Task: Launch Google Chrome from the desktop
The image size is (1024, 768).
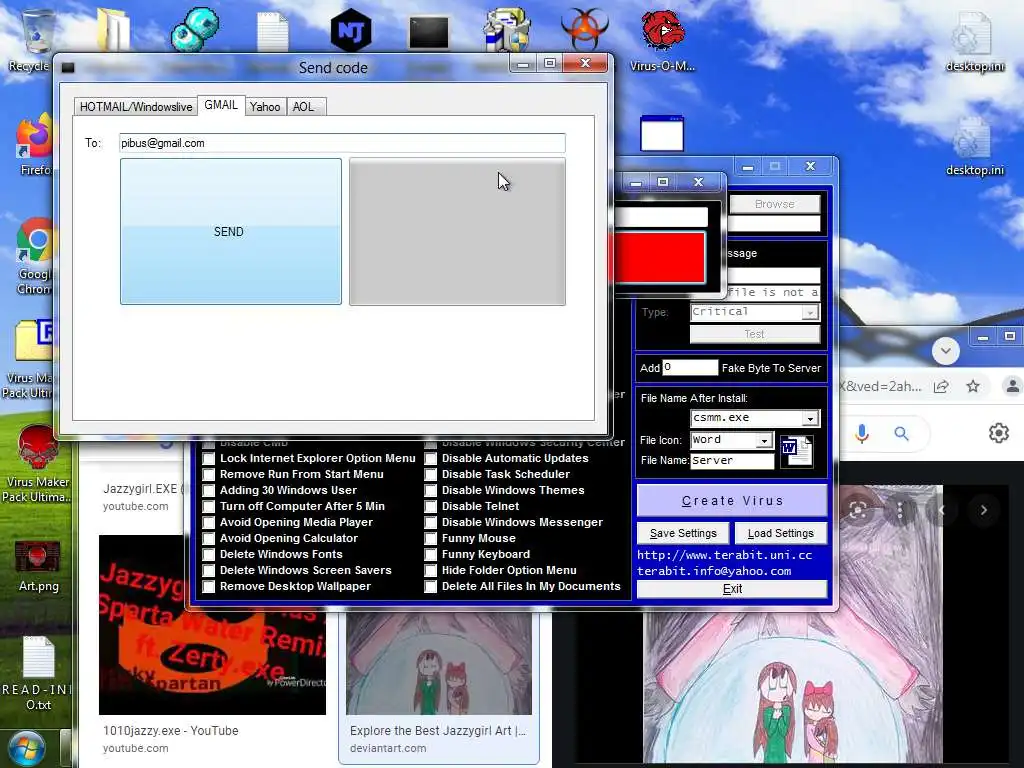Action: pyautogui.click(x=35, y=242)
